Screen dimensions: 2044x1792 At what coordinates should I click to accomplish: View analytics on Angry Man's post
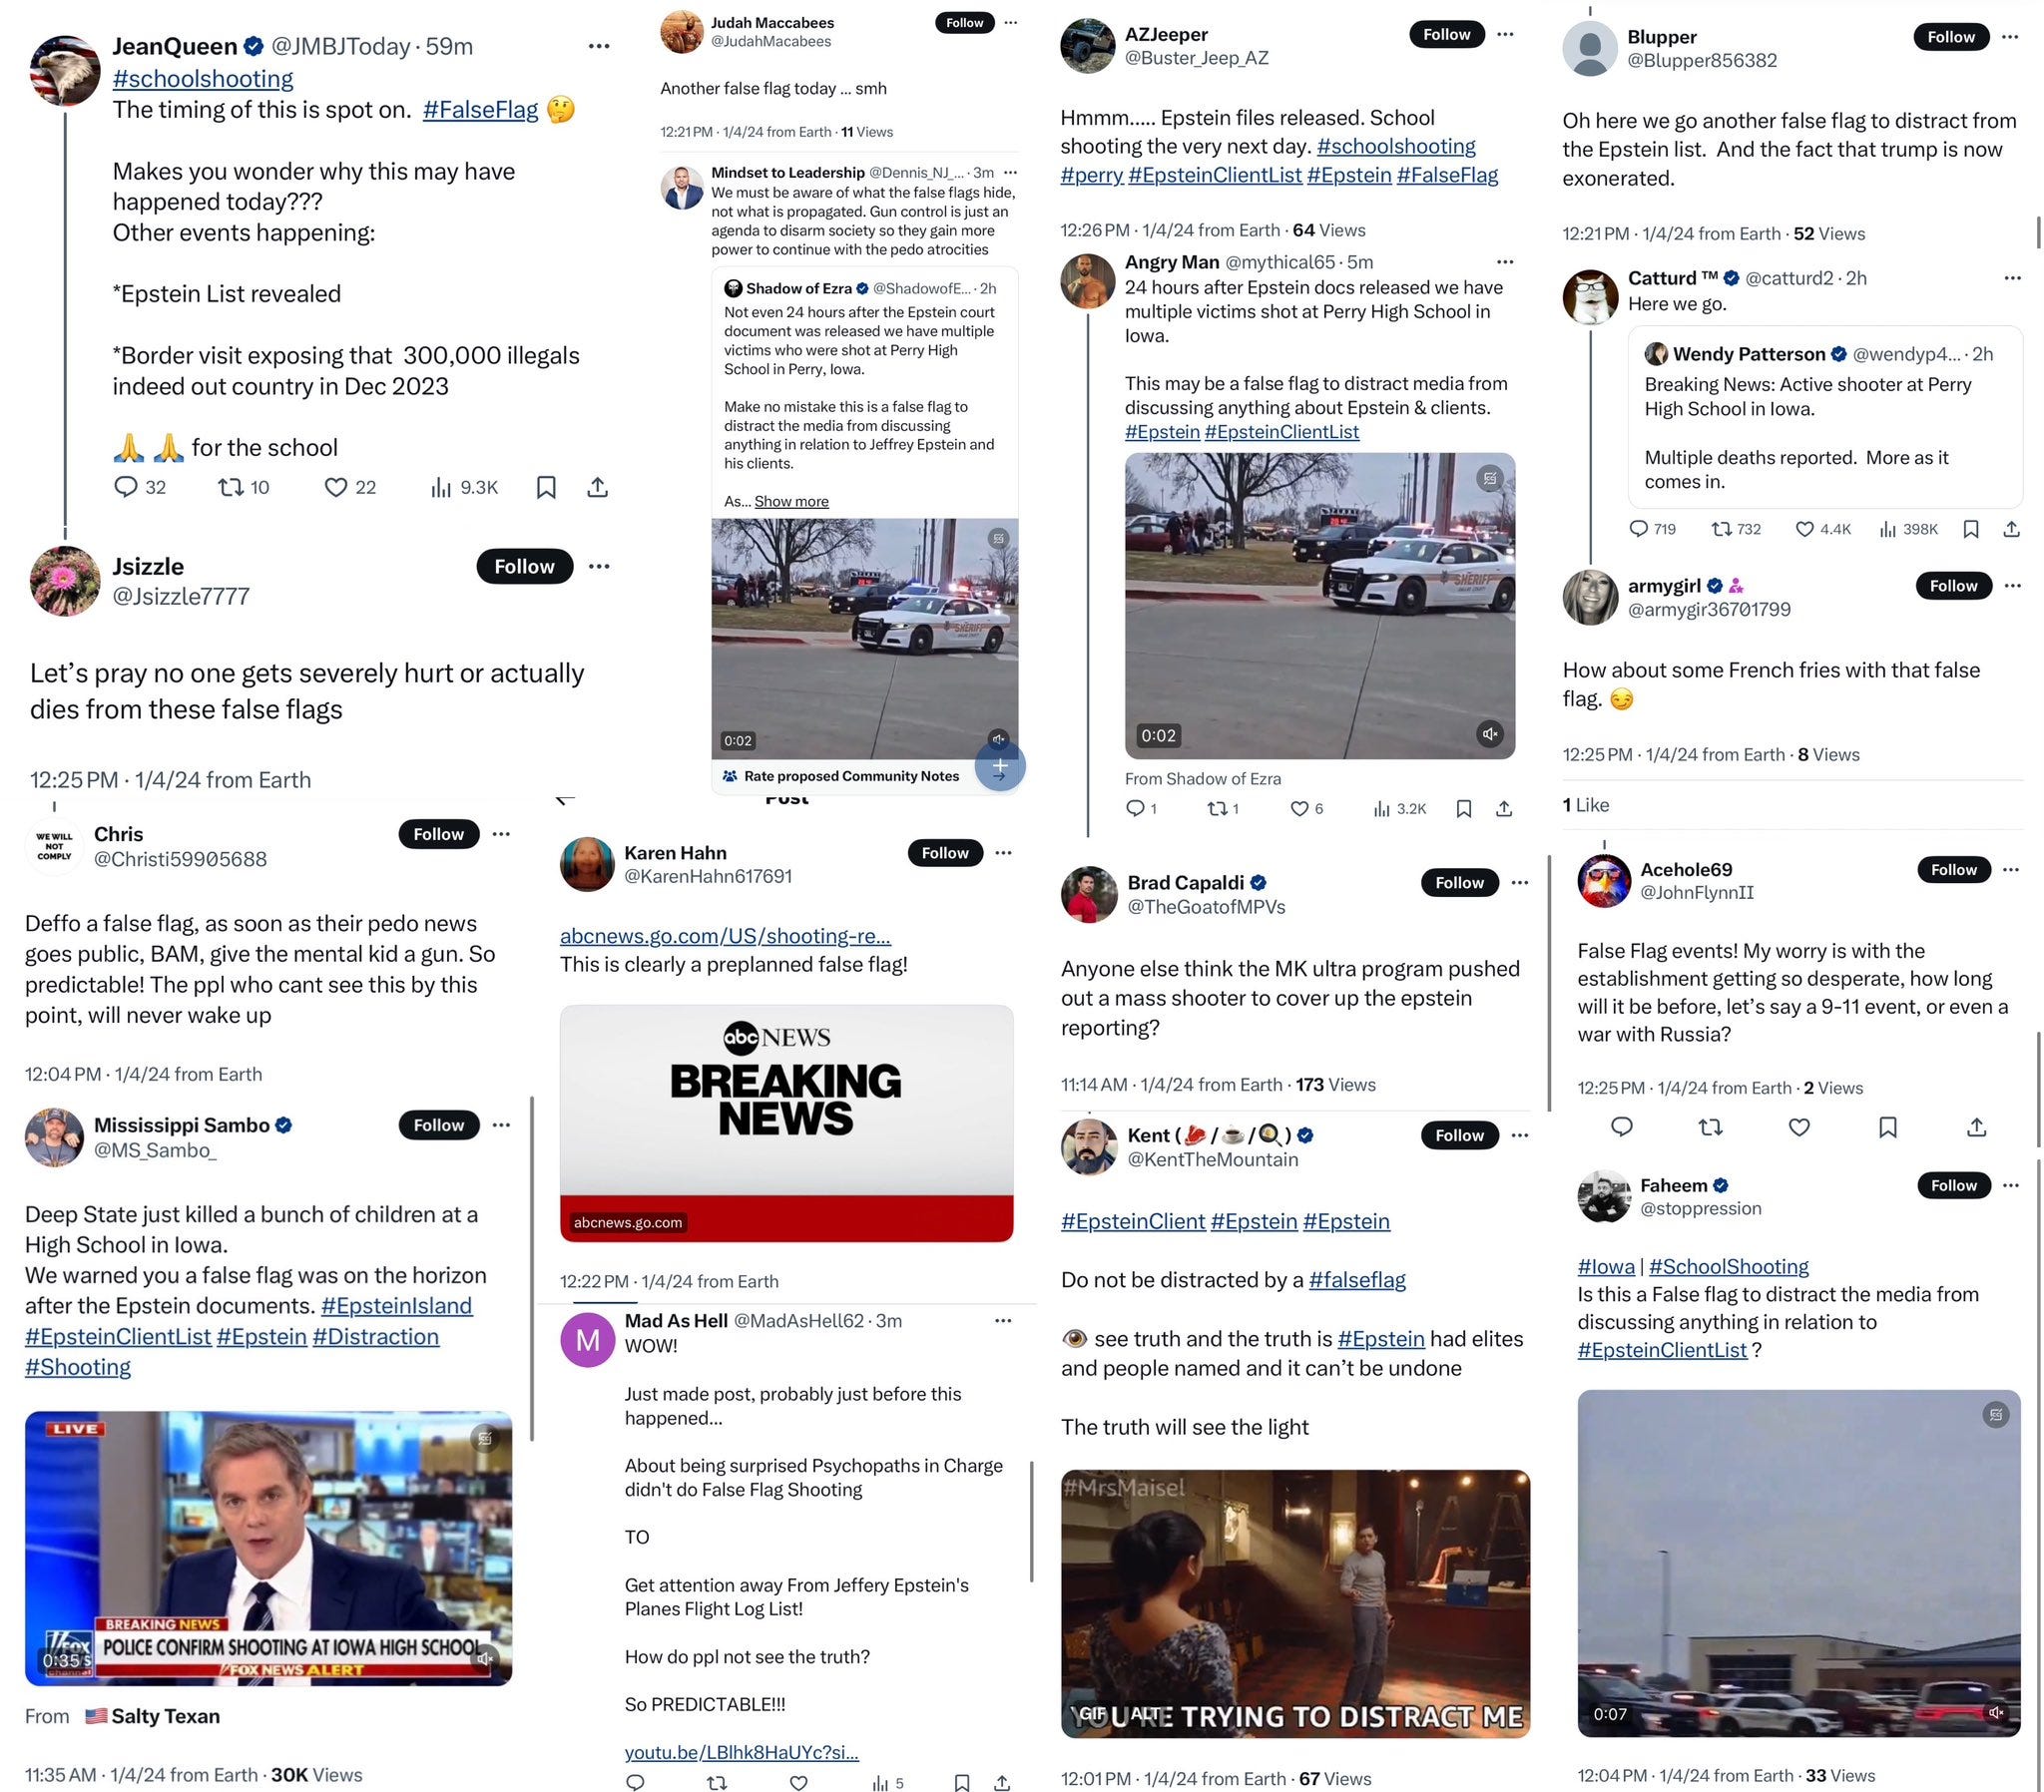[1381, 808]
